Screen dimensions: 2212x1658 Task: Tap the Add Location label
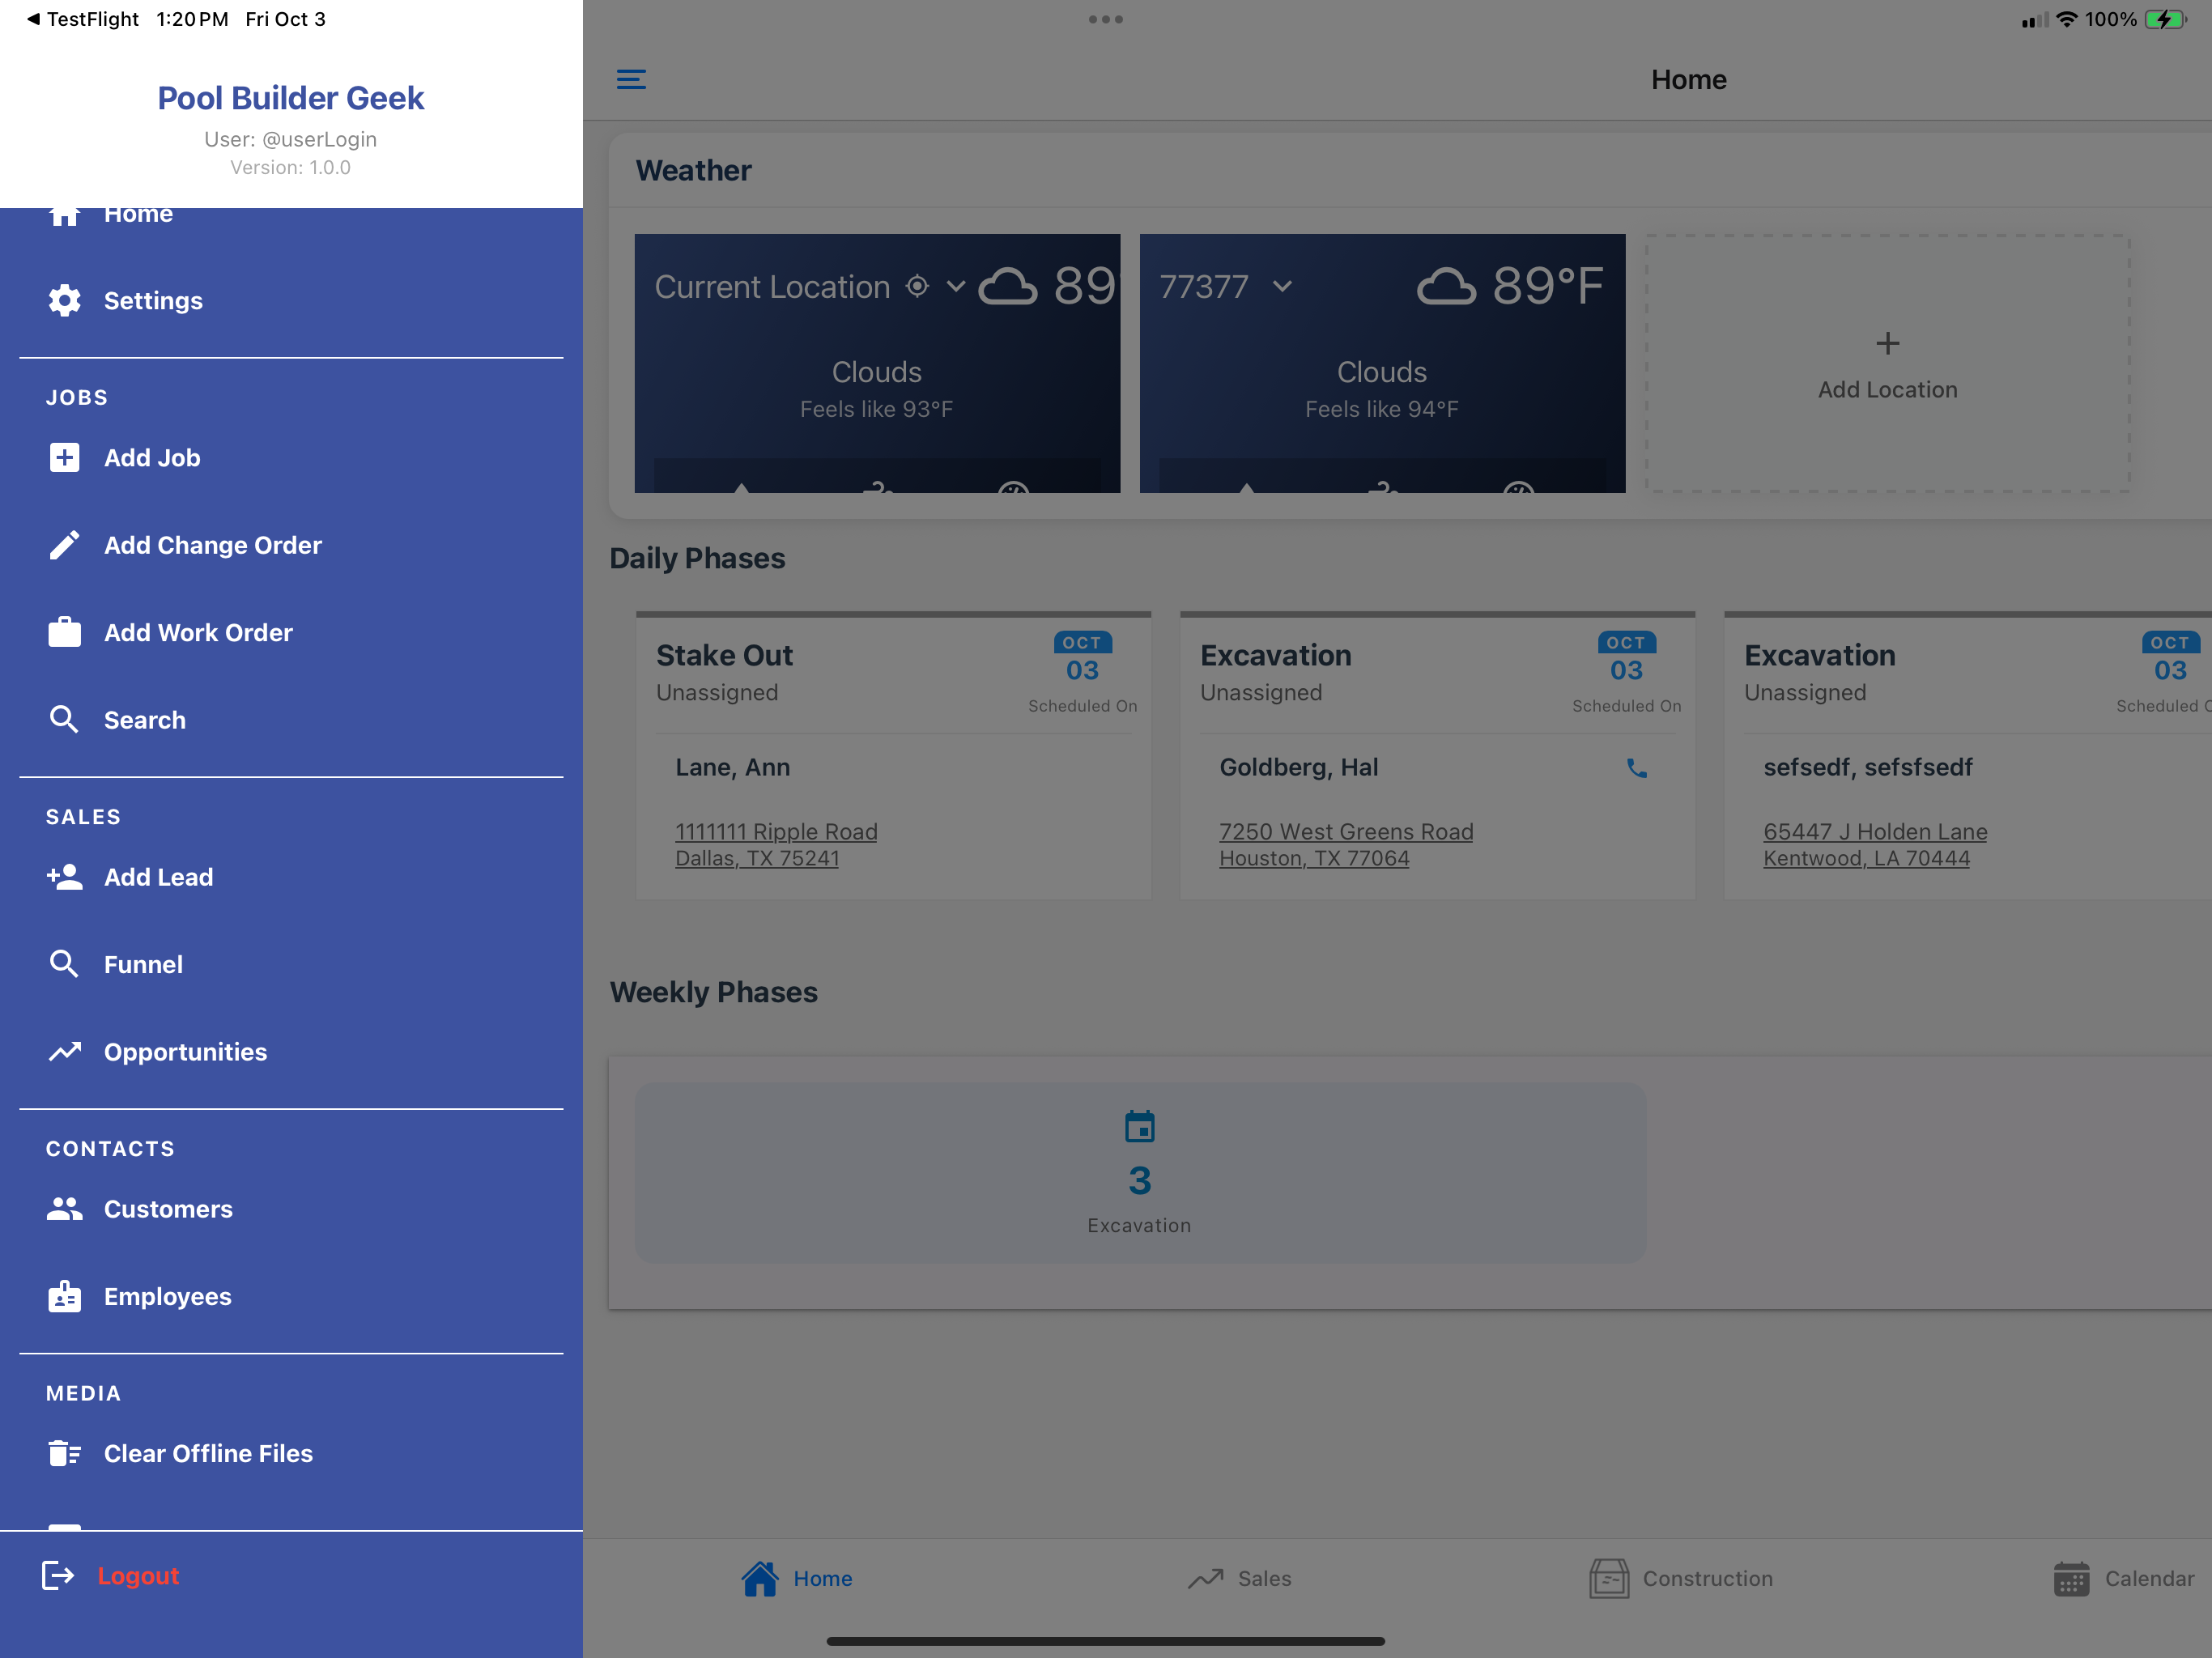click(x=1887, y=390)
